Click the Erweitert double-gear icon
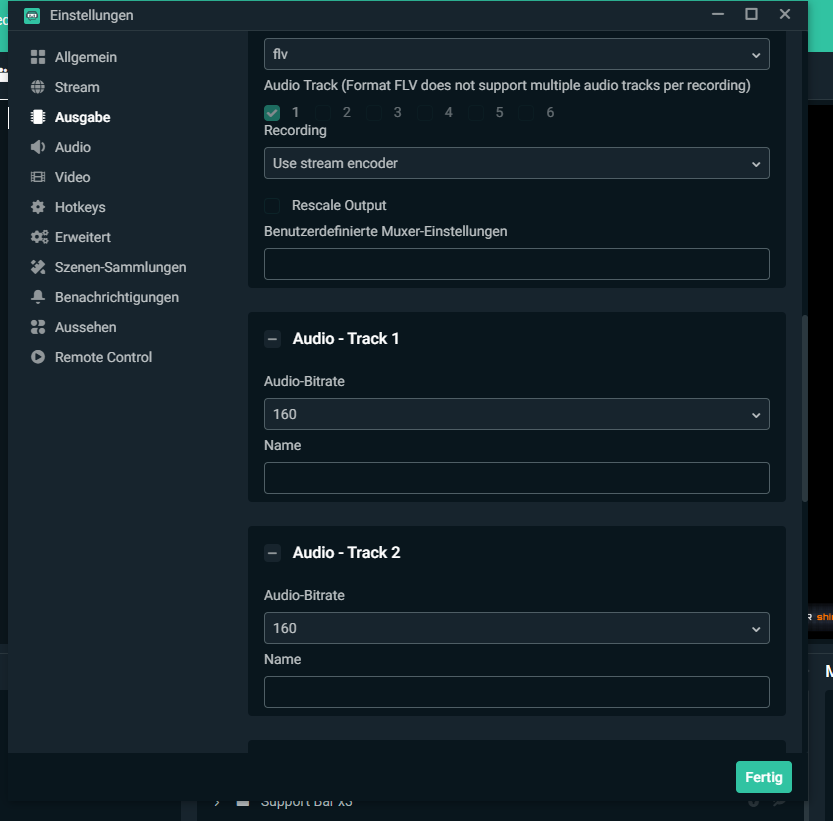 [39, 237]
